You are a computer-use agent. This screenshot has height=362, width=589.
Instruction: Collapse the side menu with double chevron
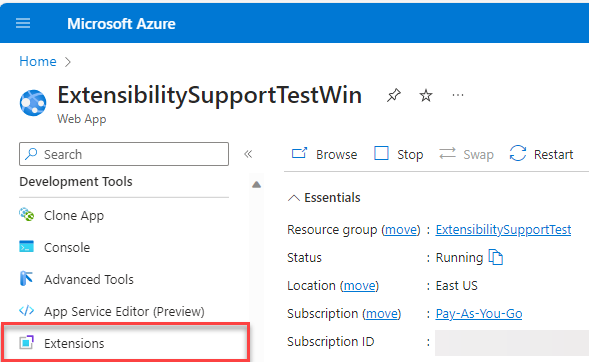pyautogui.click(x=248, y=154)
